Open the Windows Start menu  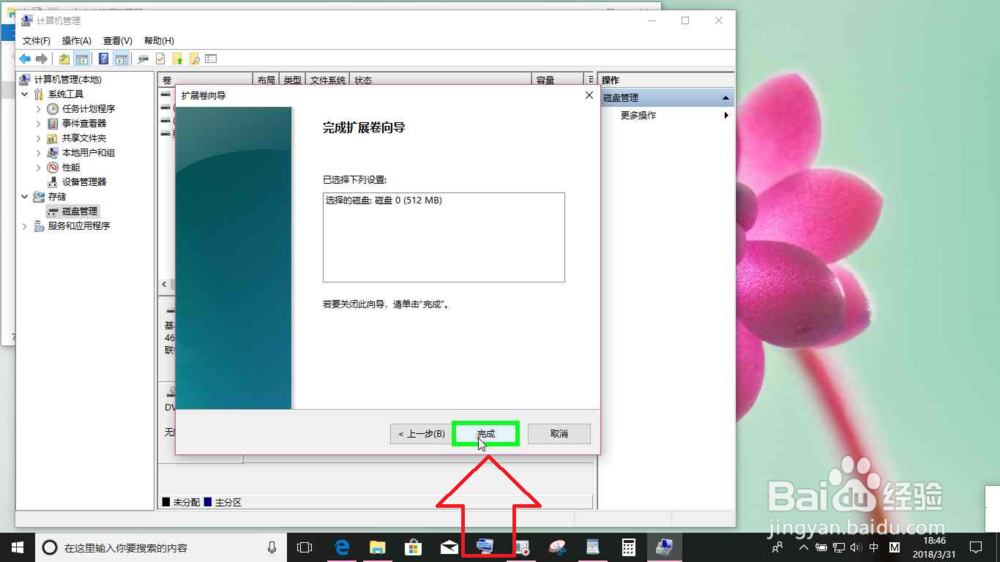[x=17, y=547]
